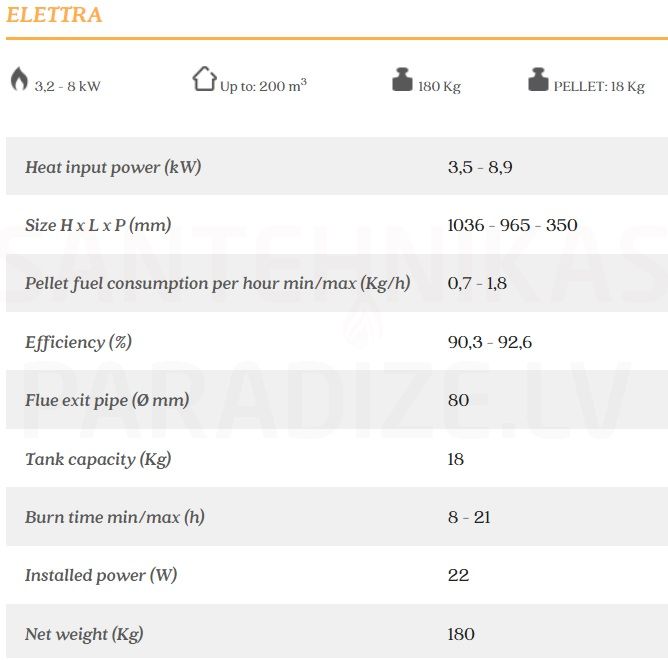Select the ELETTRA heading
This screenshot has width=668, height=660.
[54, 15]
